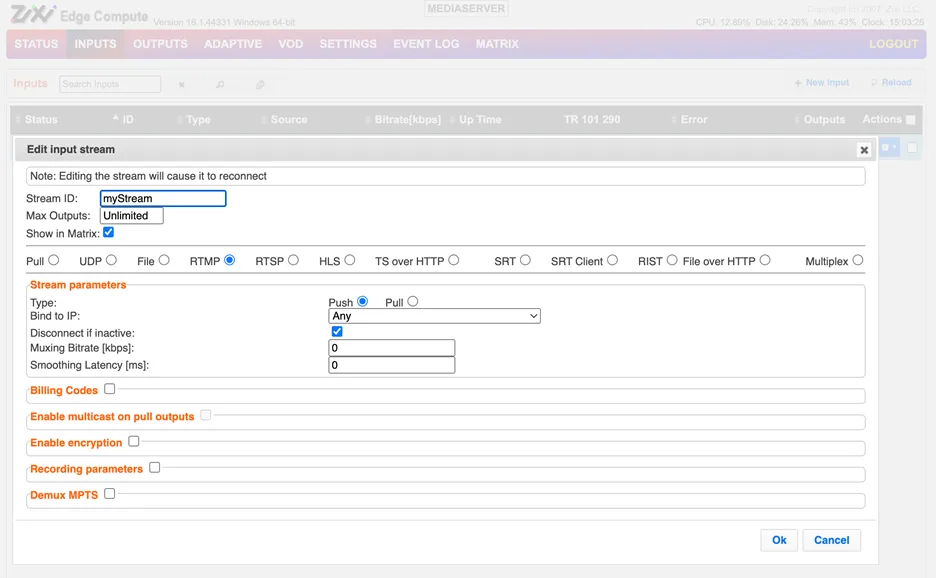936x578 pixels.
Task: Select the Multiplex input type radio
Action: tap(858, 260)
